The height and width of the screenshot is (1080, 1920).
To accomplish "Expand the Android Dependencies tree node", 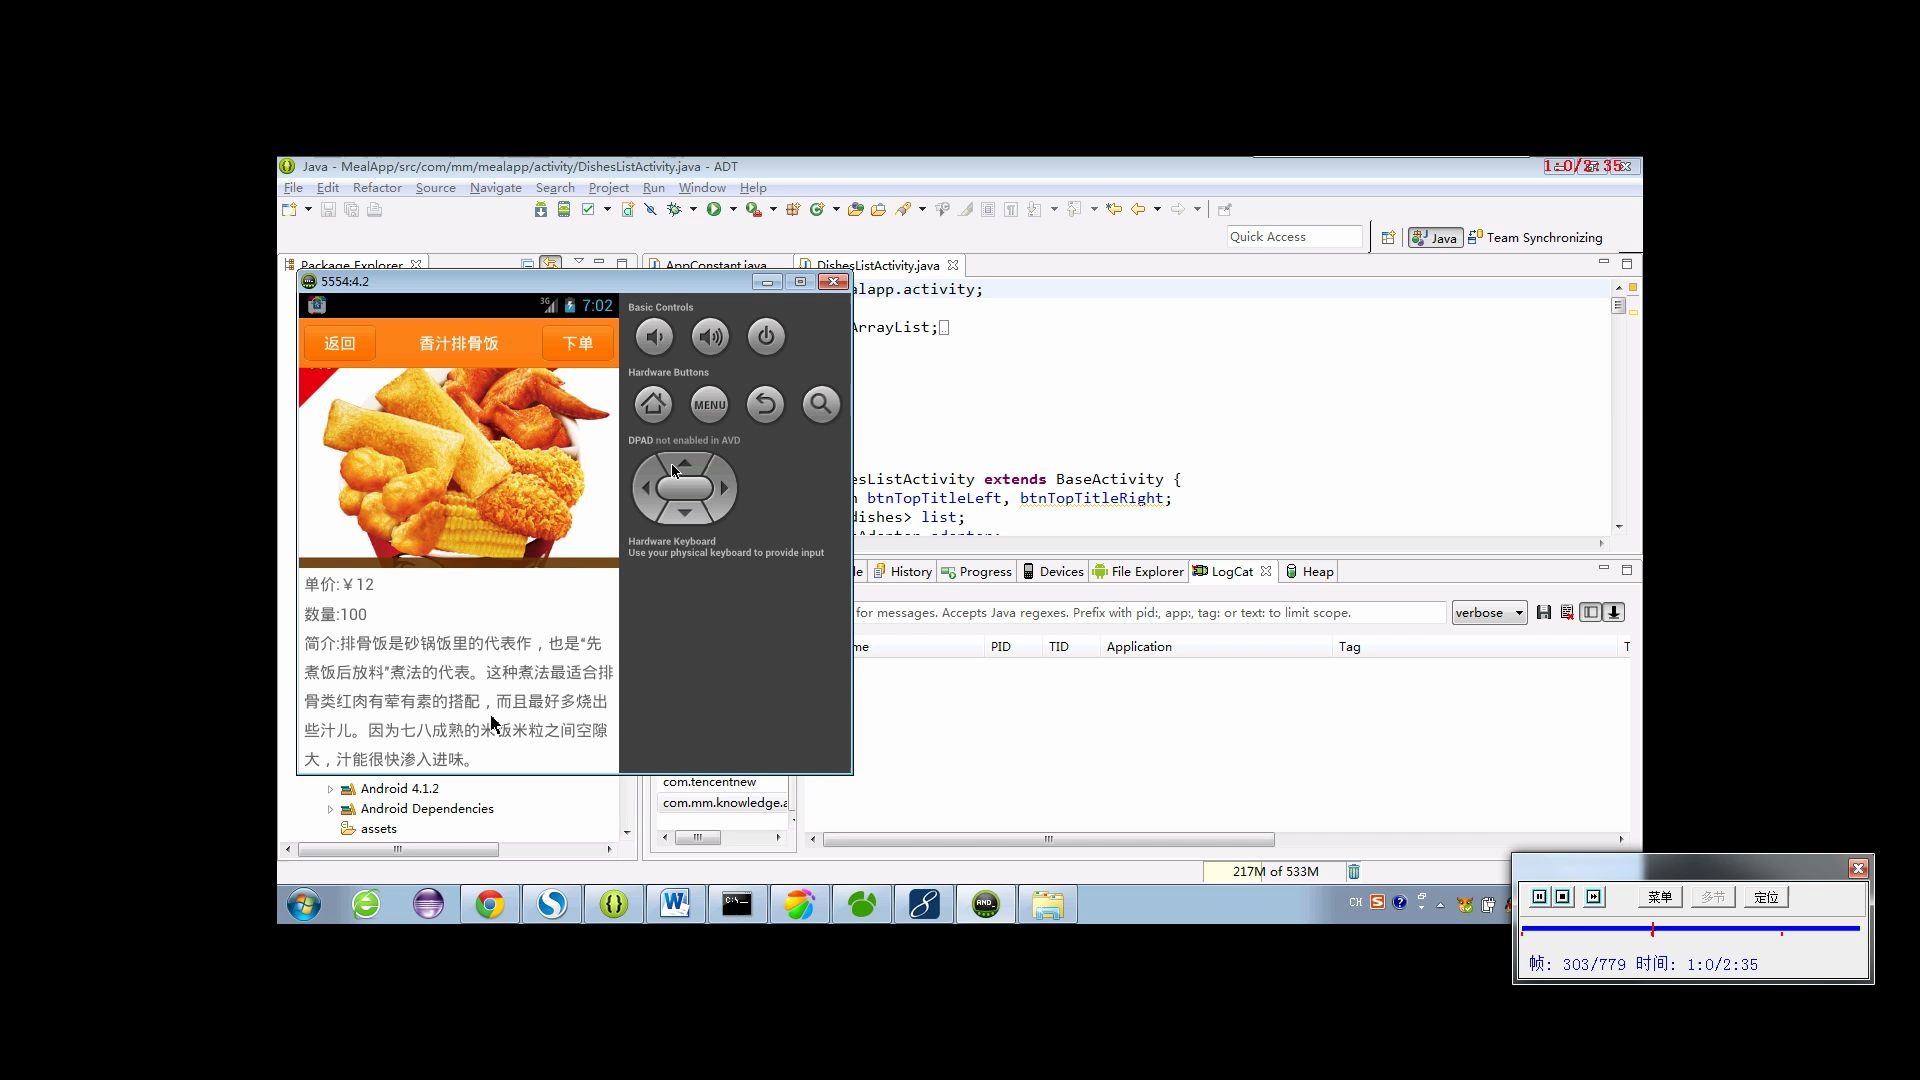I will pos(331,809).
